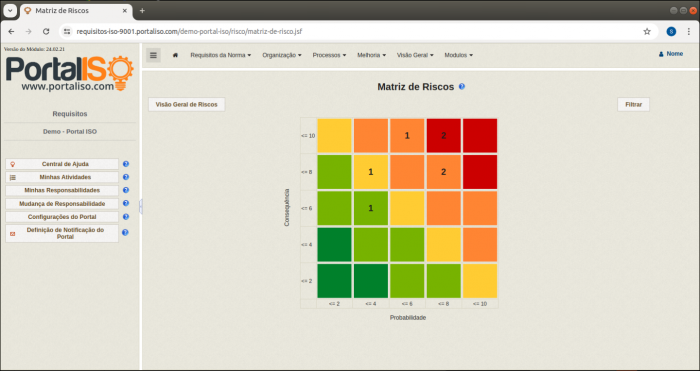This screenshot has width=700, height=371.
Task: Bookmark page with the star icon
Action: (647, 31)
